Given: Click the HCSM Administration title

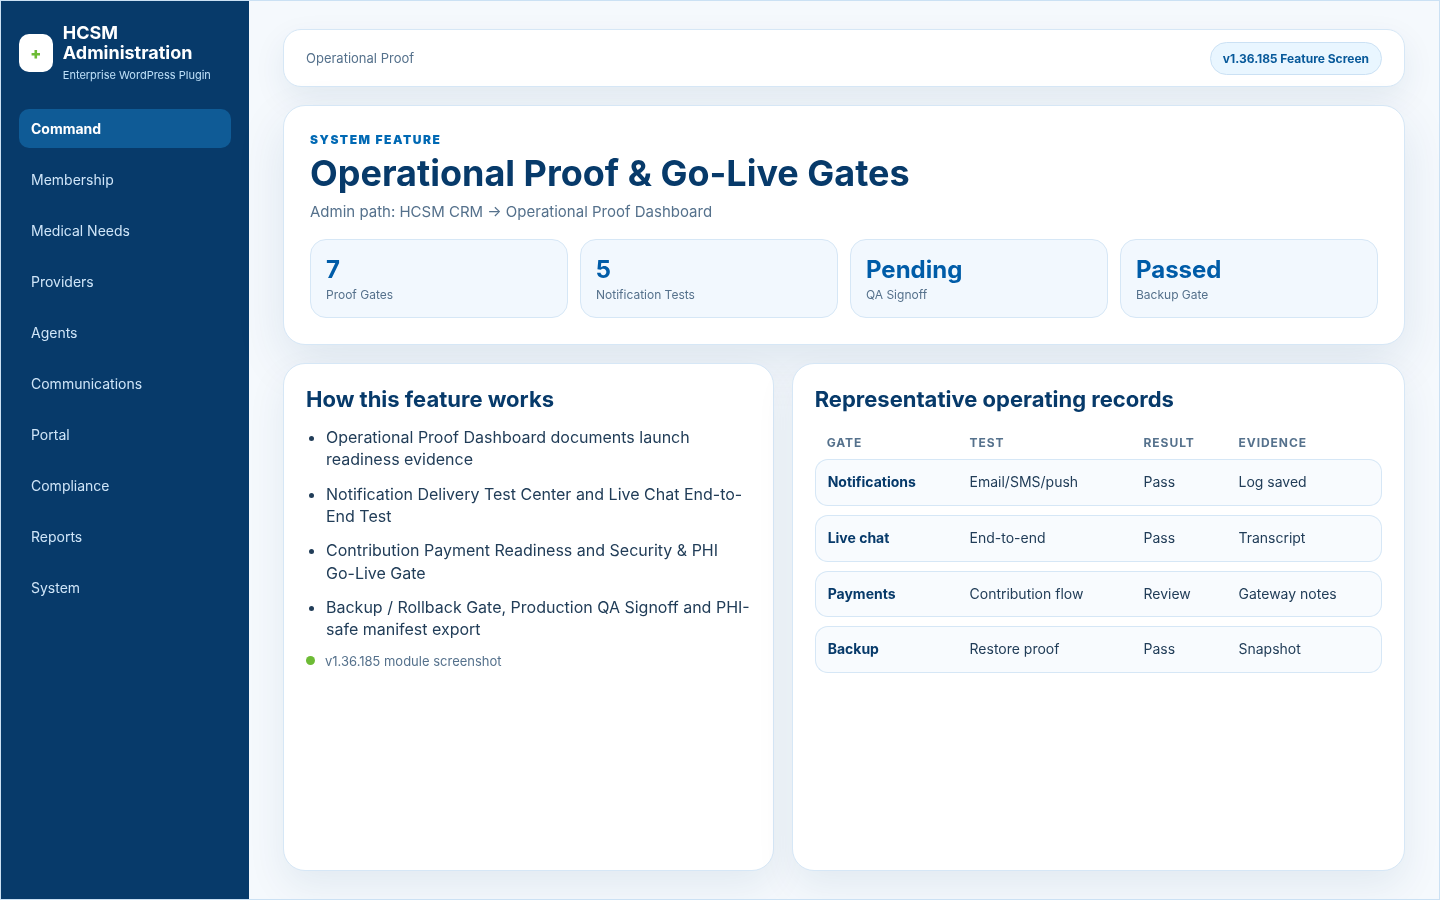Looking at the screenshot, I should tap(127, 43).
